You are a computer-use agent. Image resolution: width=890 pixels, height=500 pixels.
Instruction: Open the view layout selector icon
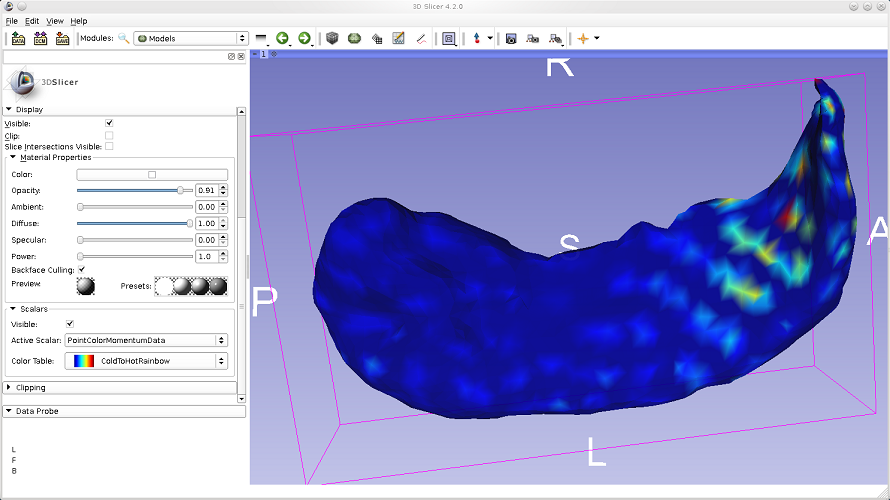(x=449, y=39)
